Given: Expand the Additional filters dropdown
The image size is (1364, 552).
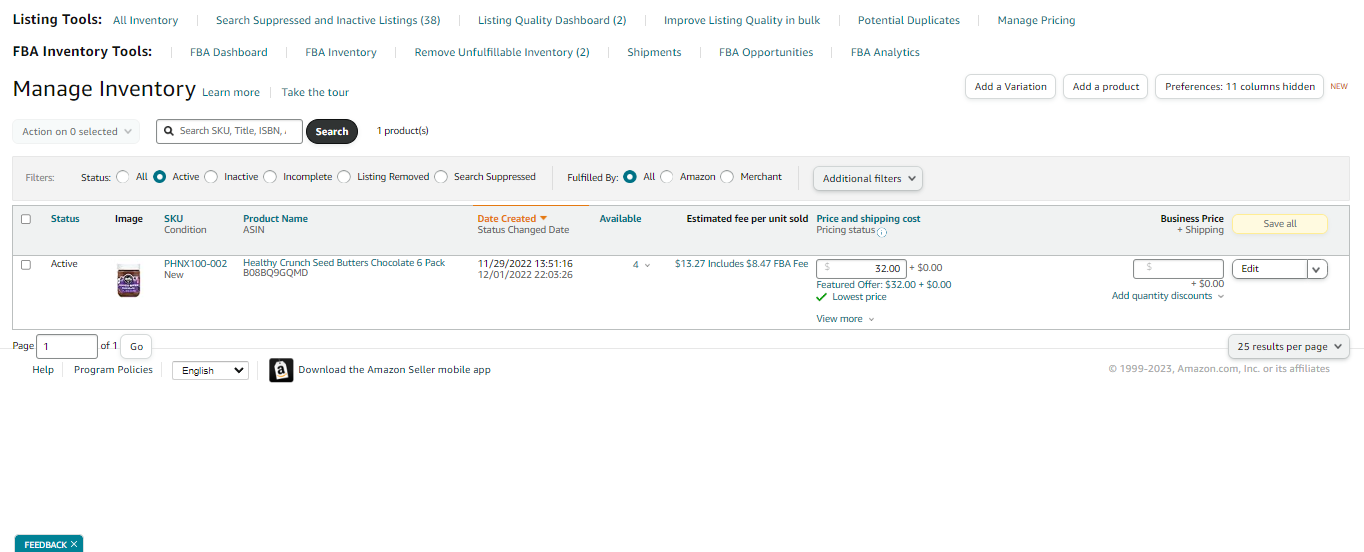Looking at the screenshot, I should (x=868, y=178).
